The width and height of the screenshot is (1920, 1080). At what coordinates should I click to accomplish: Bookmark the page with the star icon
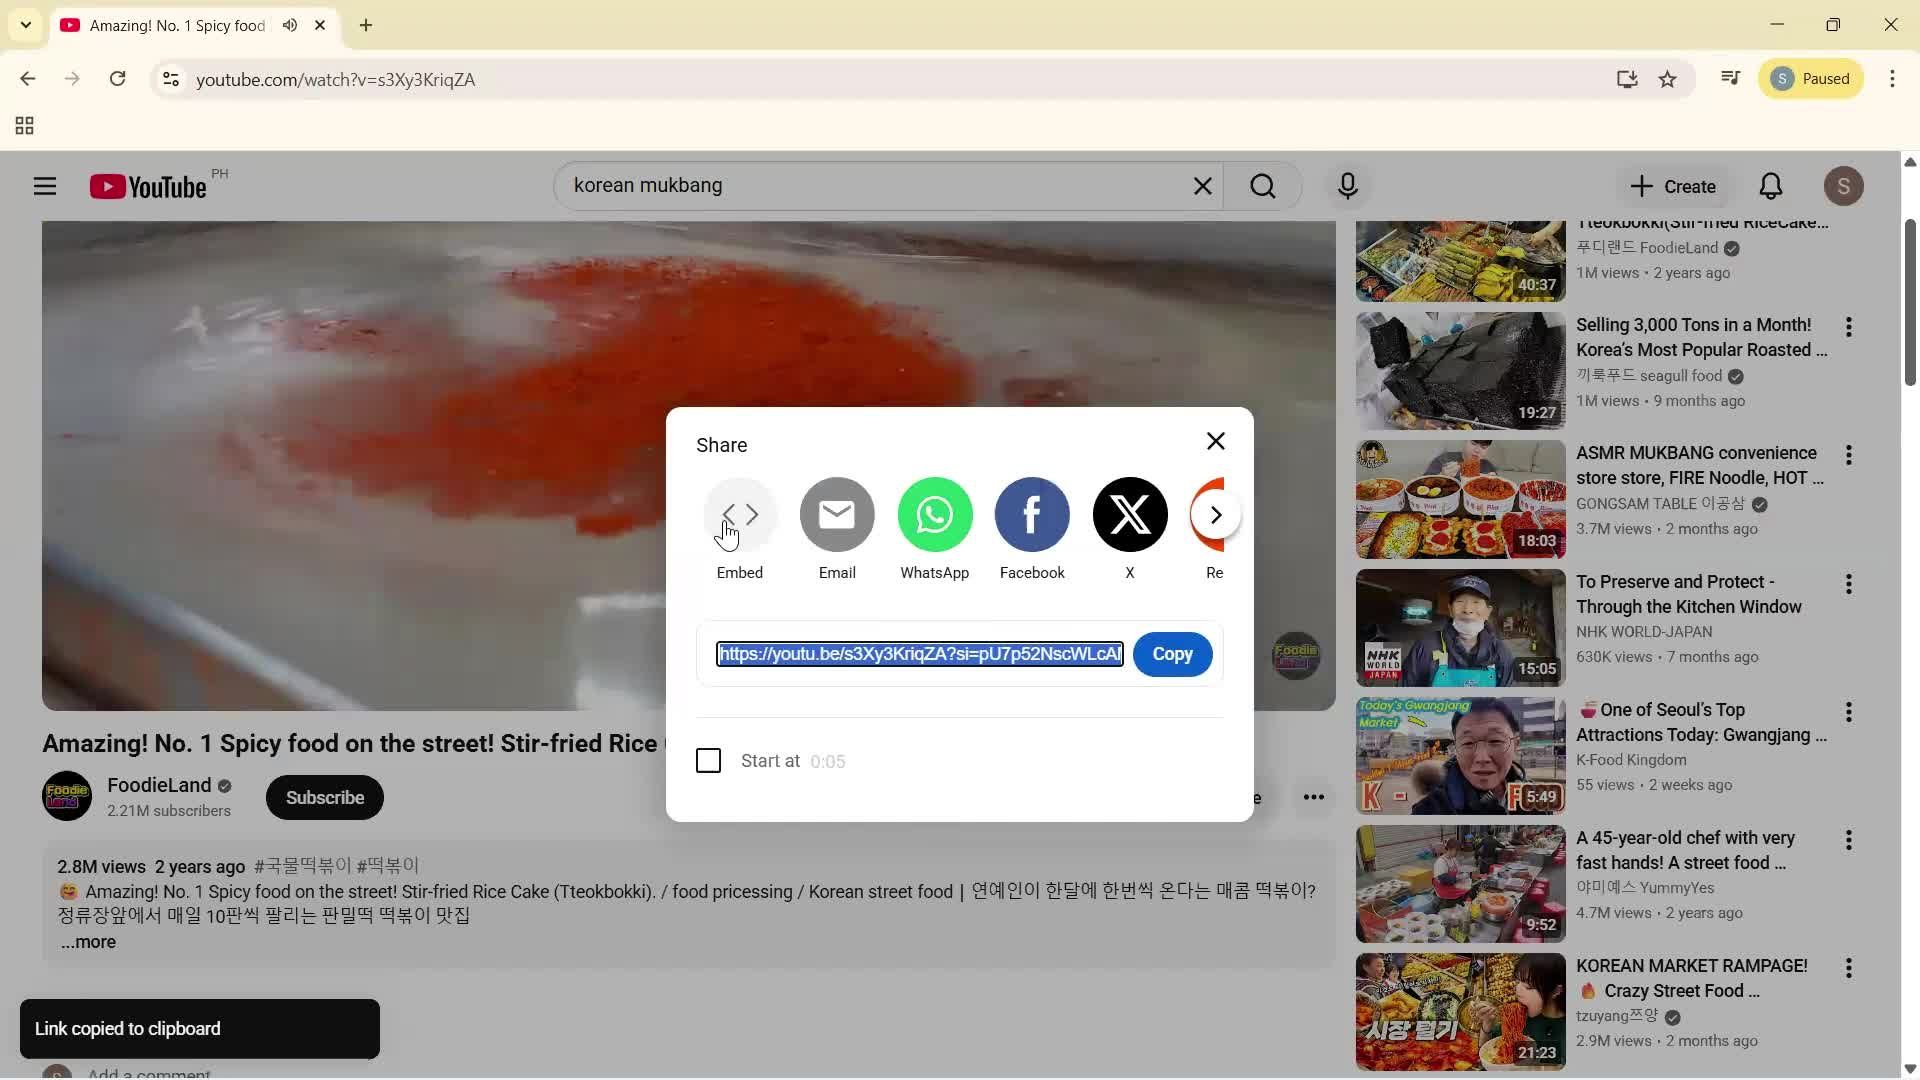pyautogui.click(x=1668, y=79)
